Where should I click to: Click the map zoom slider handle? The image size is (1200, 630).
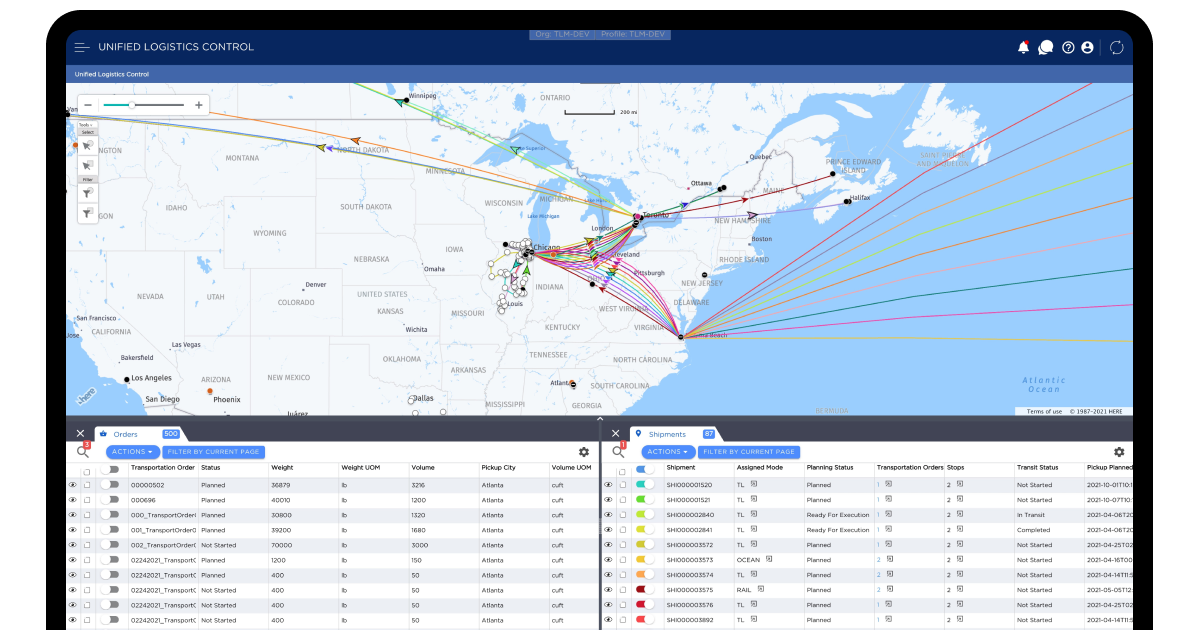click(131, 105)
